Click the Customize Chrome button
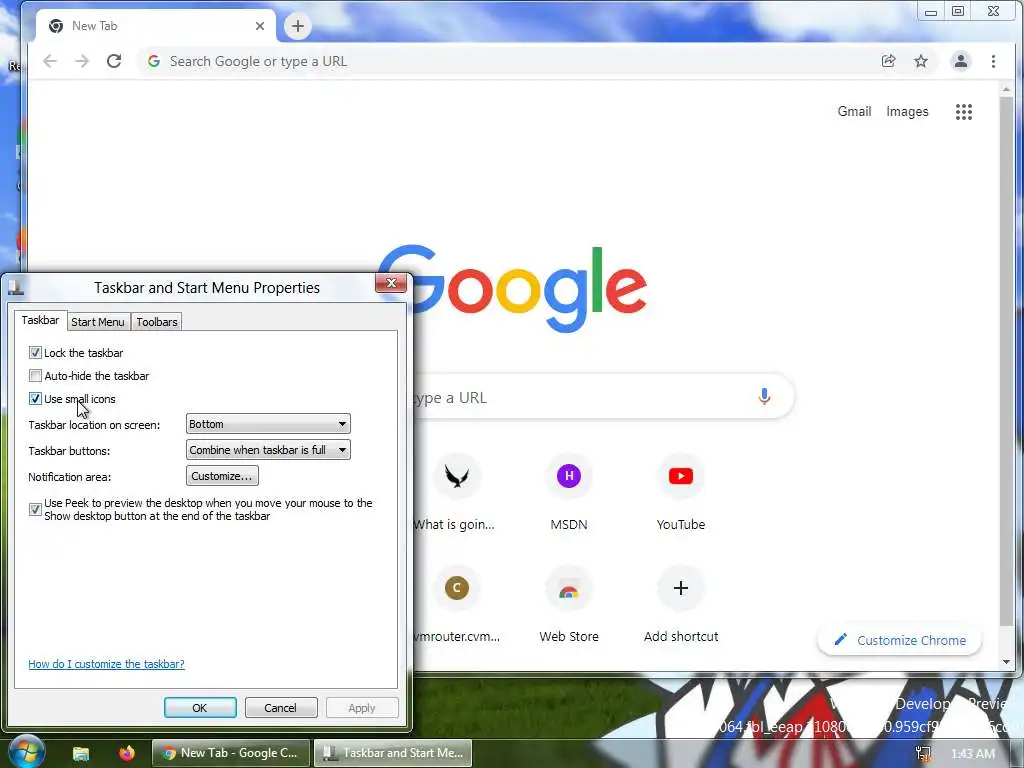The image size is (1024, 768). [899, 640]
